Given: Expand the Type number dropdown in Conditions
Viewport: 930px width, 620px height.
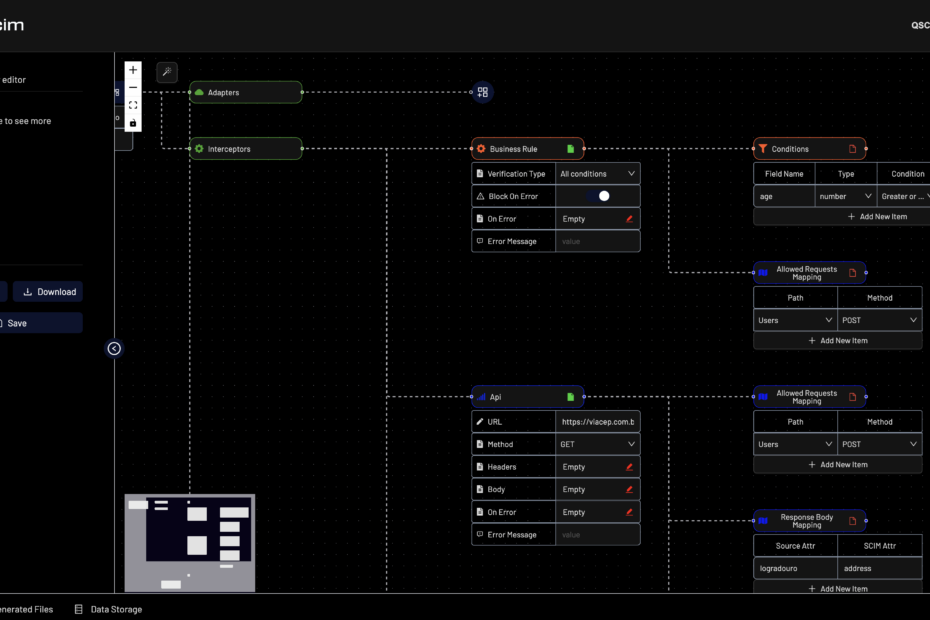Looking at the screenshot, I should coord(846,197).
